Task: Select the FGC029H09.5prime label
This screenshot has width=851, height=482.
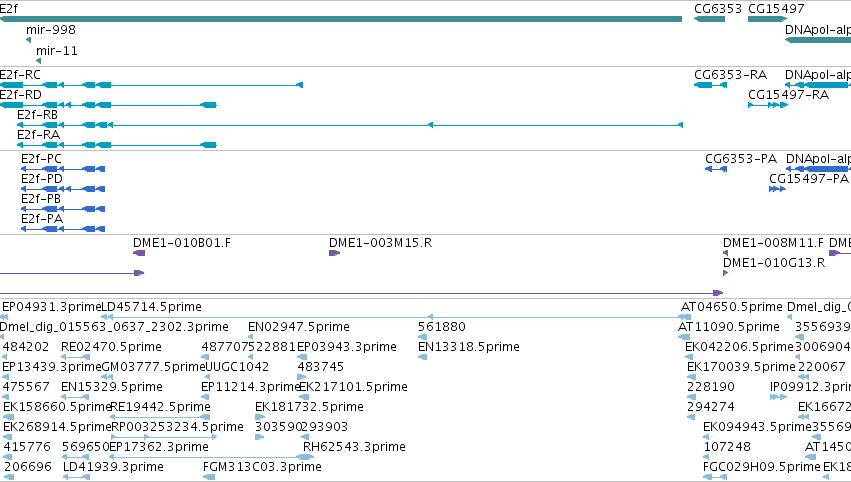Action: [x=761, y=468]
